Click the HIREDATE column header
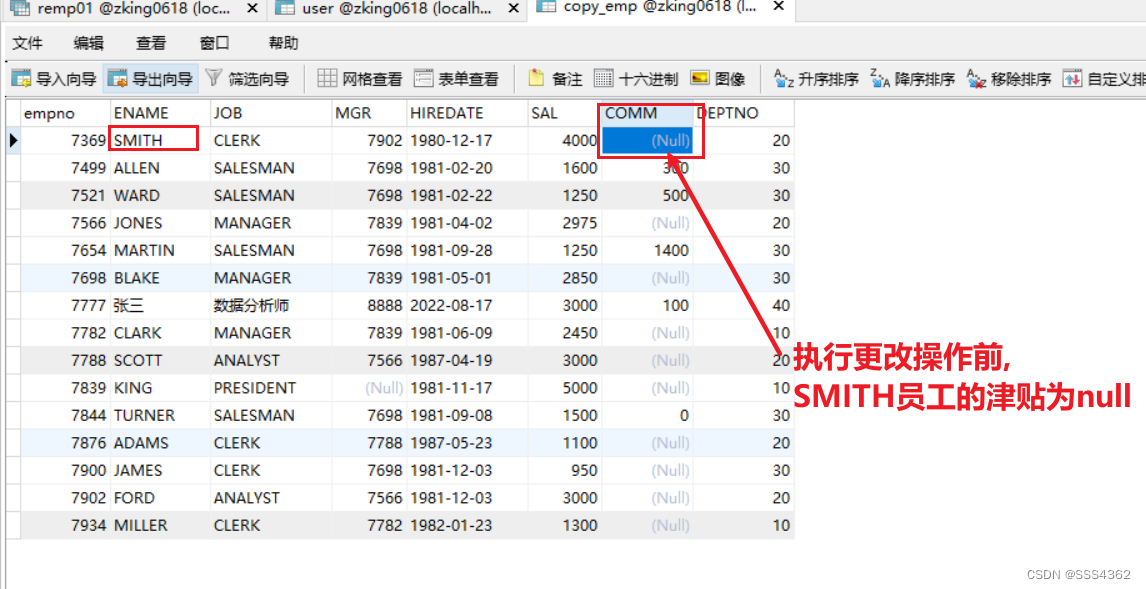 (x=467, y=113)
